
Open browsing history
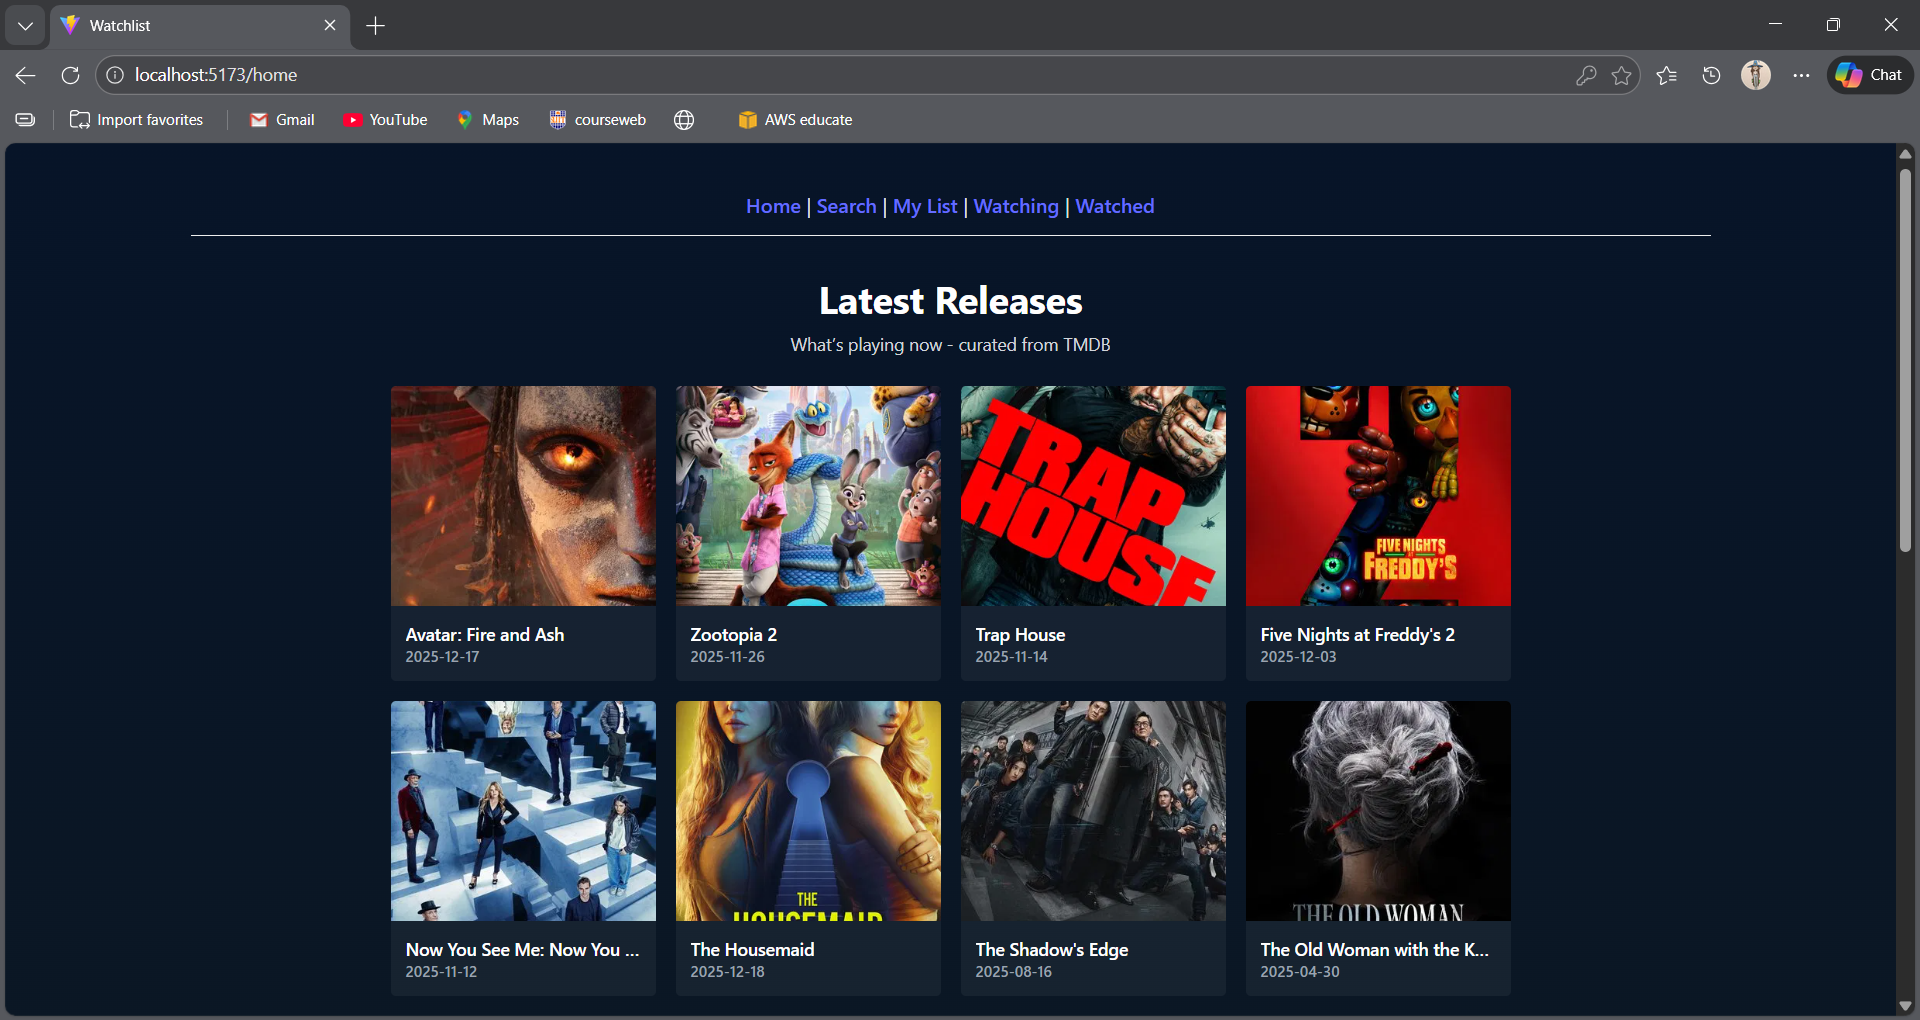(1710, 74)
